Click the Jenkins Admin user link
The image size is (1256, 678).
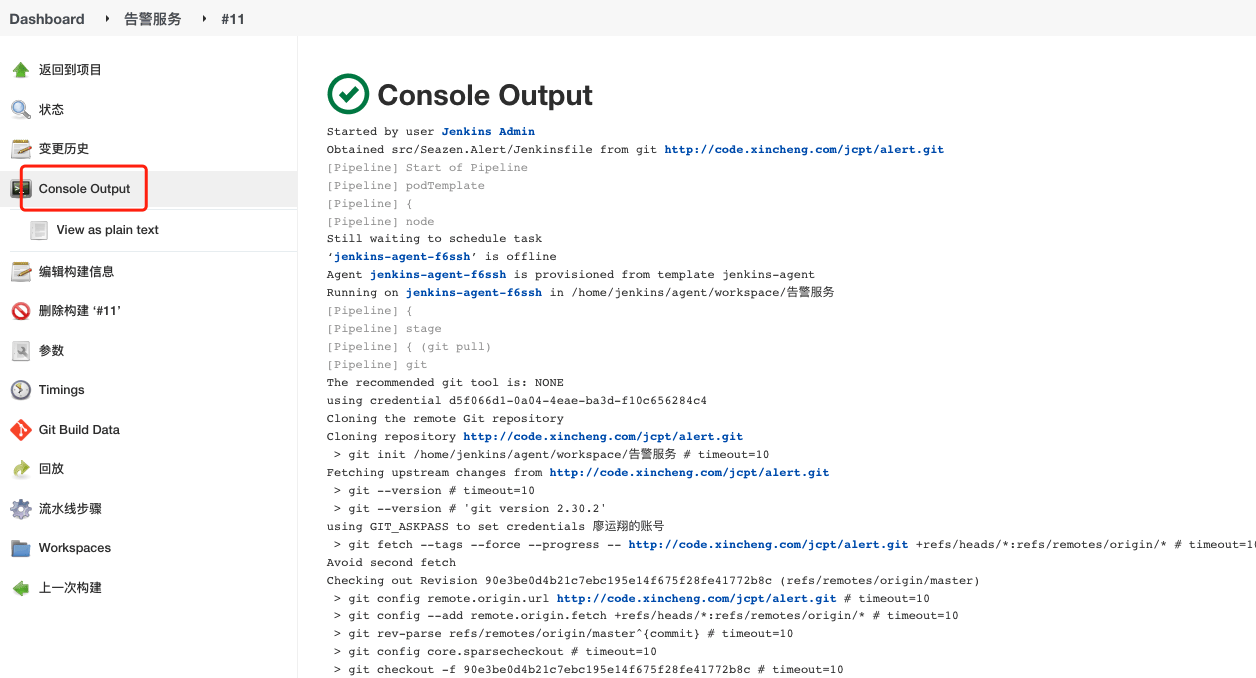[x=488, y=131]
